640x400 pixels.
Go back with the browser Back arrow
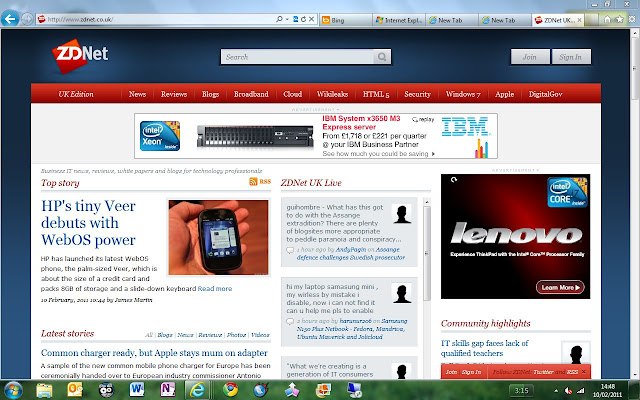10,19
